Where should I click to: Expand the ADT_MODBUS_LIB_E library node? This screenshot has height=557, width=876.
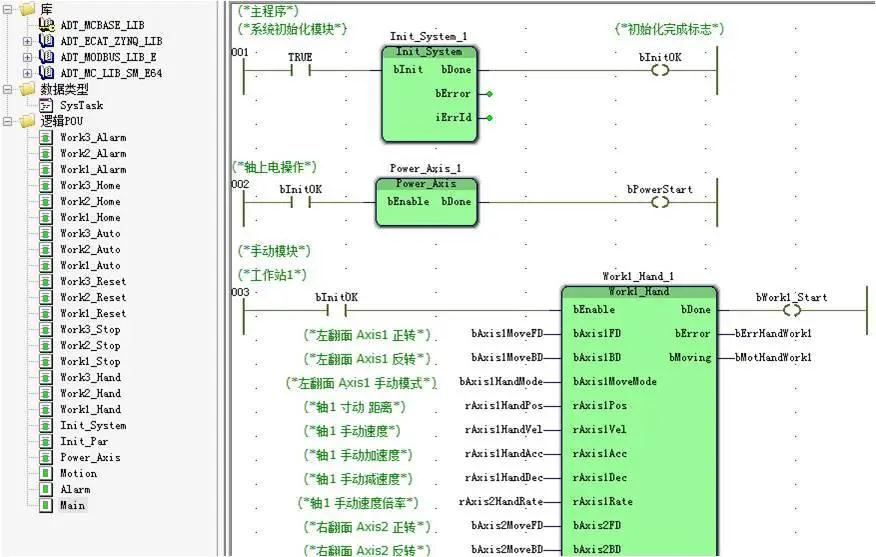(x=27, y=57)
